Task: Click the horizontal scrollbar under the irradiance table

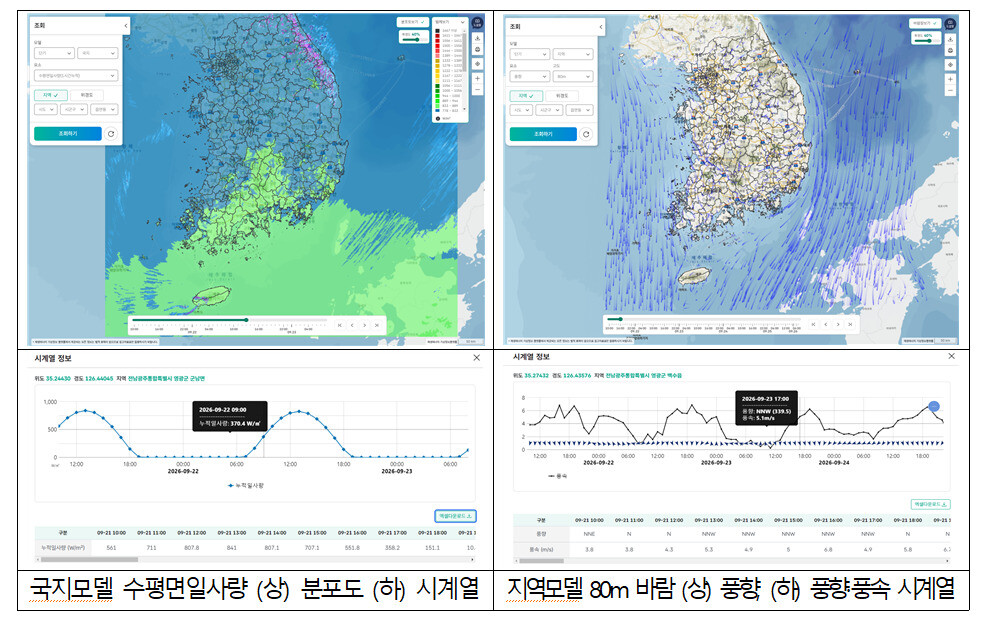Action: [87, 559]
